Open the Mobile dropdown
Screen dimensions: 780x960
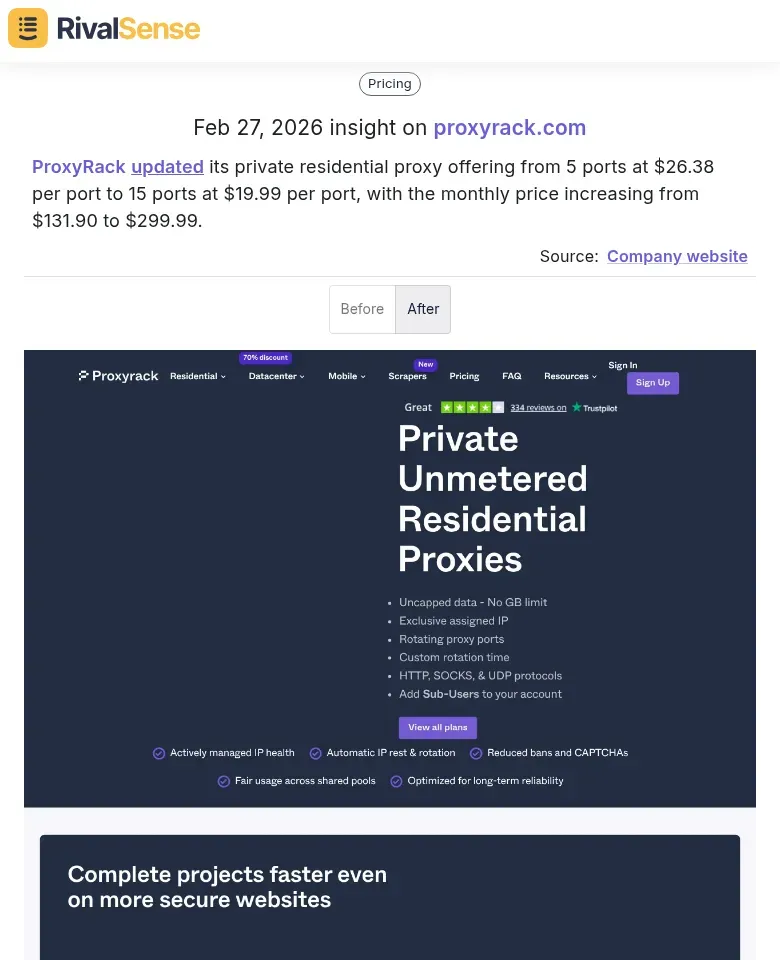(346, 376)
